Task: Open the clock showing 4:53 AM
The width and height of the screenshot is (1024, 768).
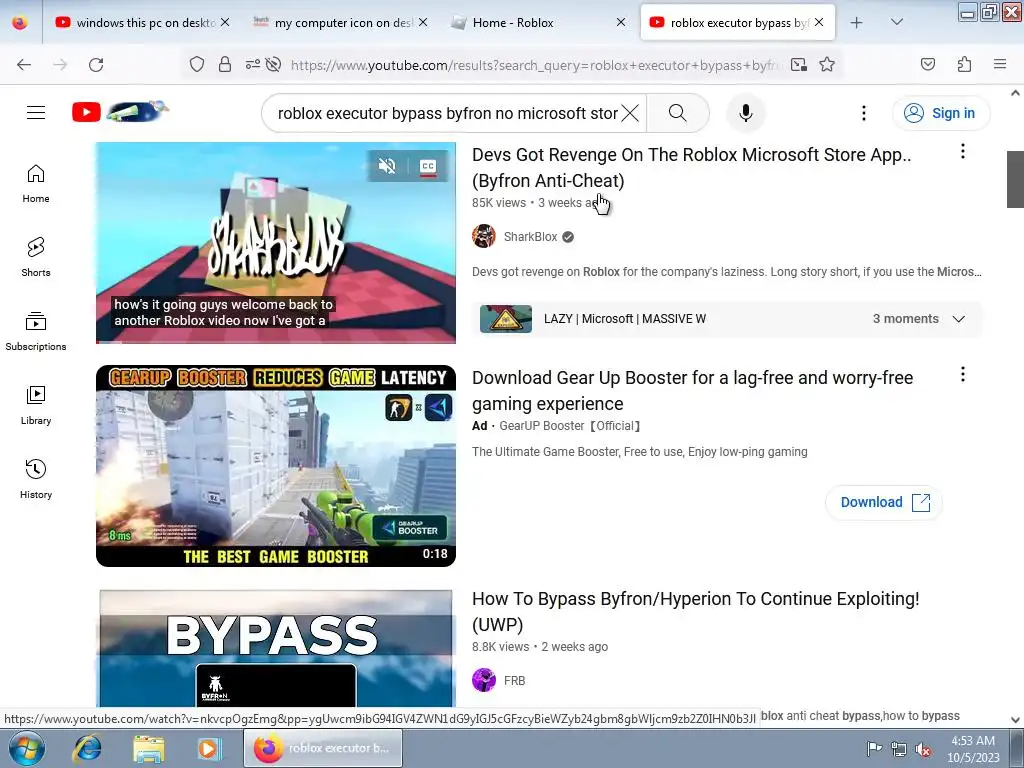Action: point(973,749)
